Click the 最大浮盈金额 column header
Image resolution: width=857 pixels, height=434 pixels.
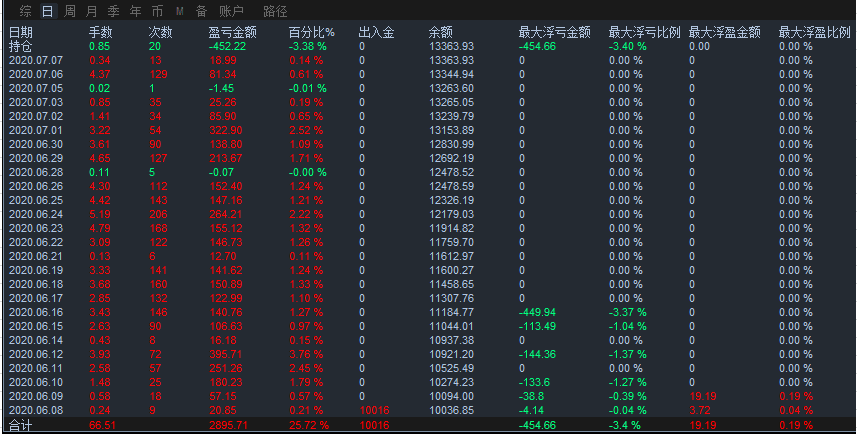[724, 33]
